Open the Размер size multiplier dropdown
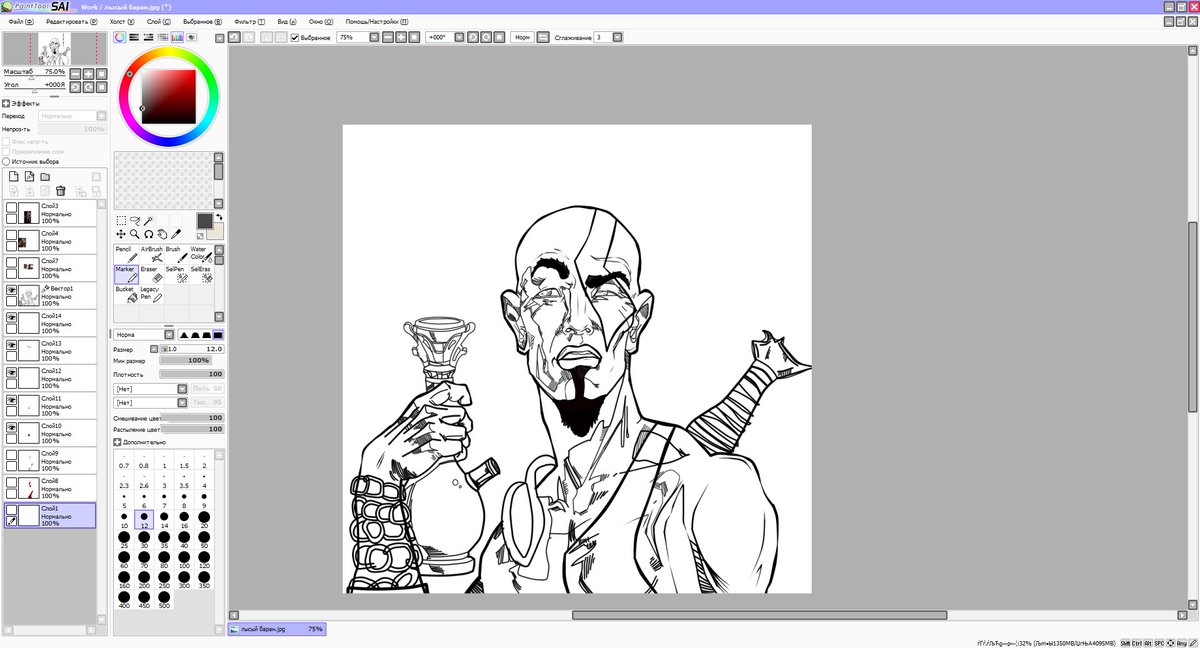Screen dimensions: 1200x648 tap(155, 349)
